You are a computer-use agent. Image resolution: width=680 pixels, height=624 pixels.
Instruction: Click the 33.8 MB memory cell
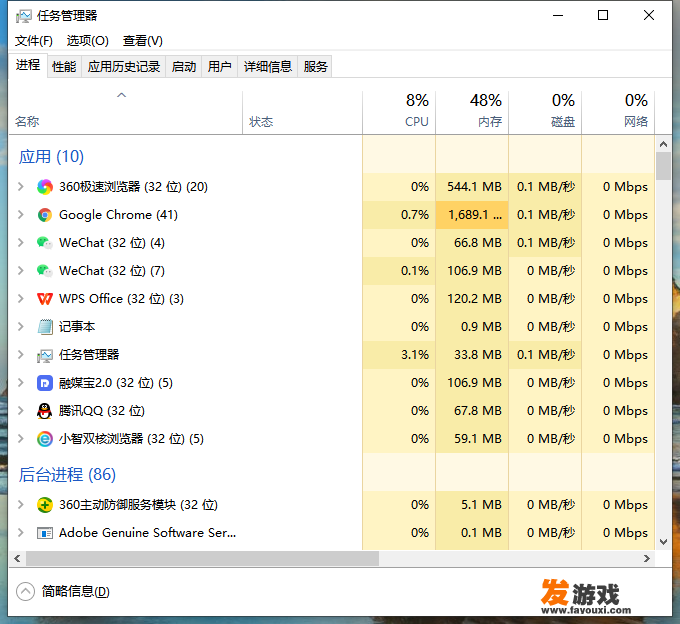(472, 355)
